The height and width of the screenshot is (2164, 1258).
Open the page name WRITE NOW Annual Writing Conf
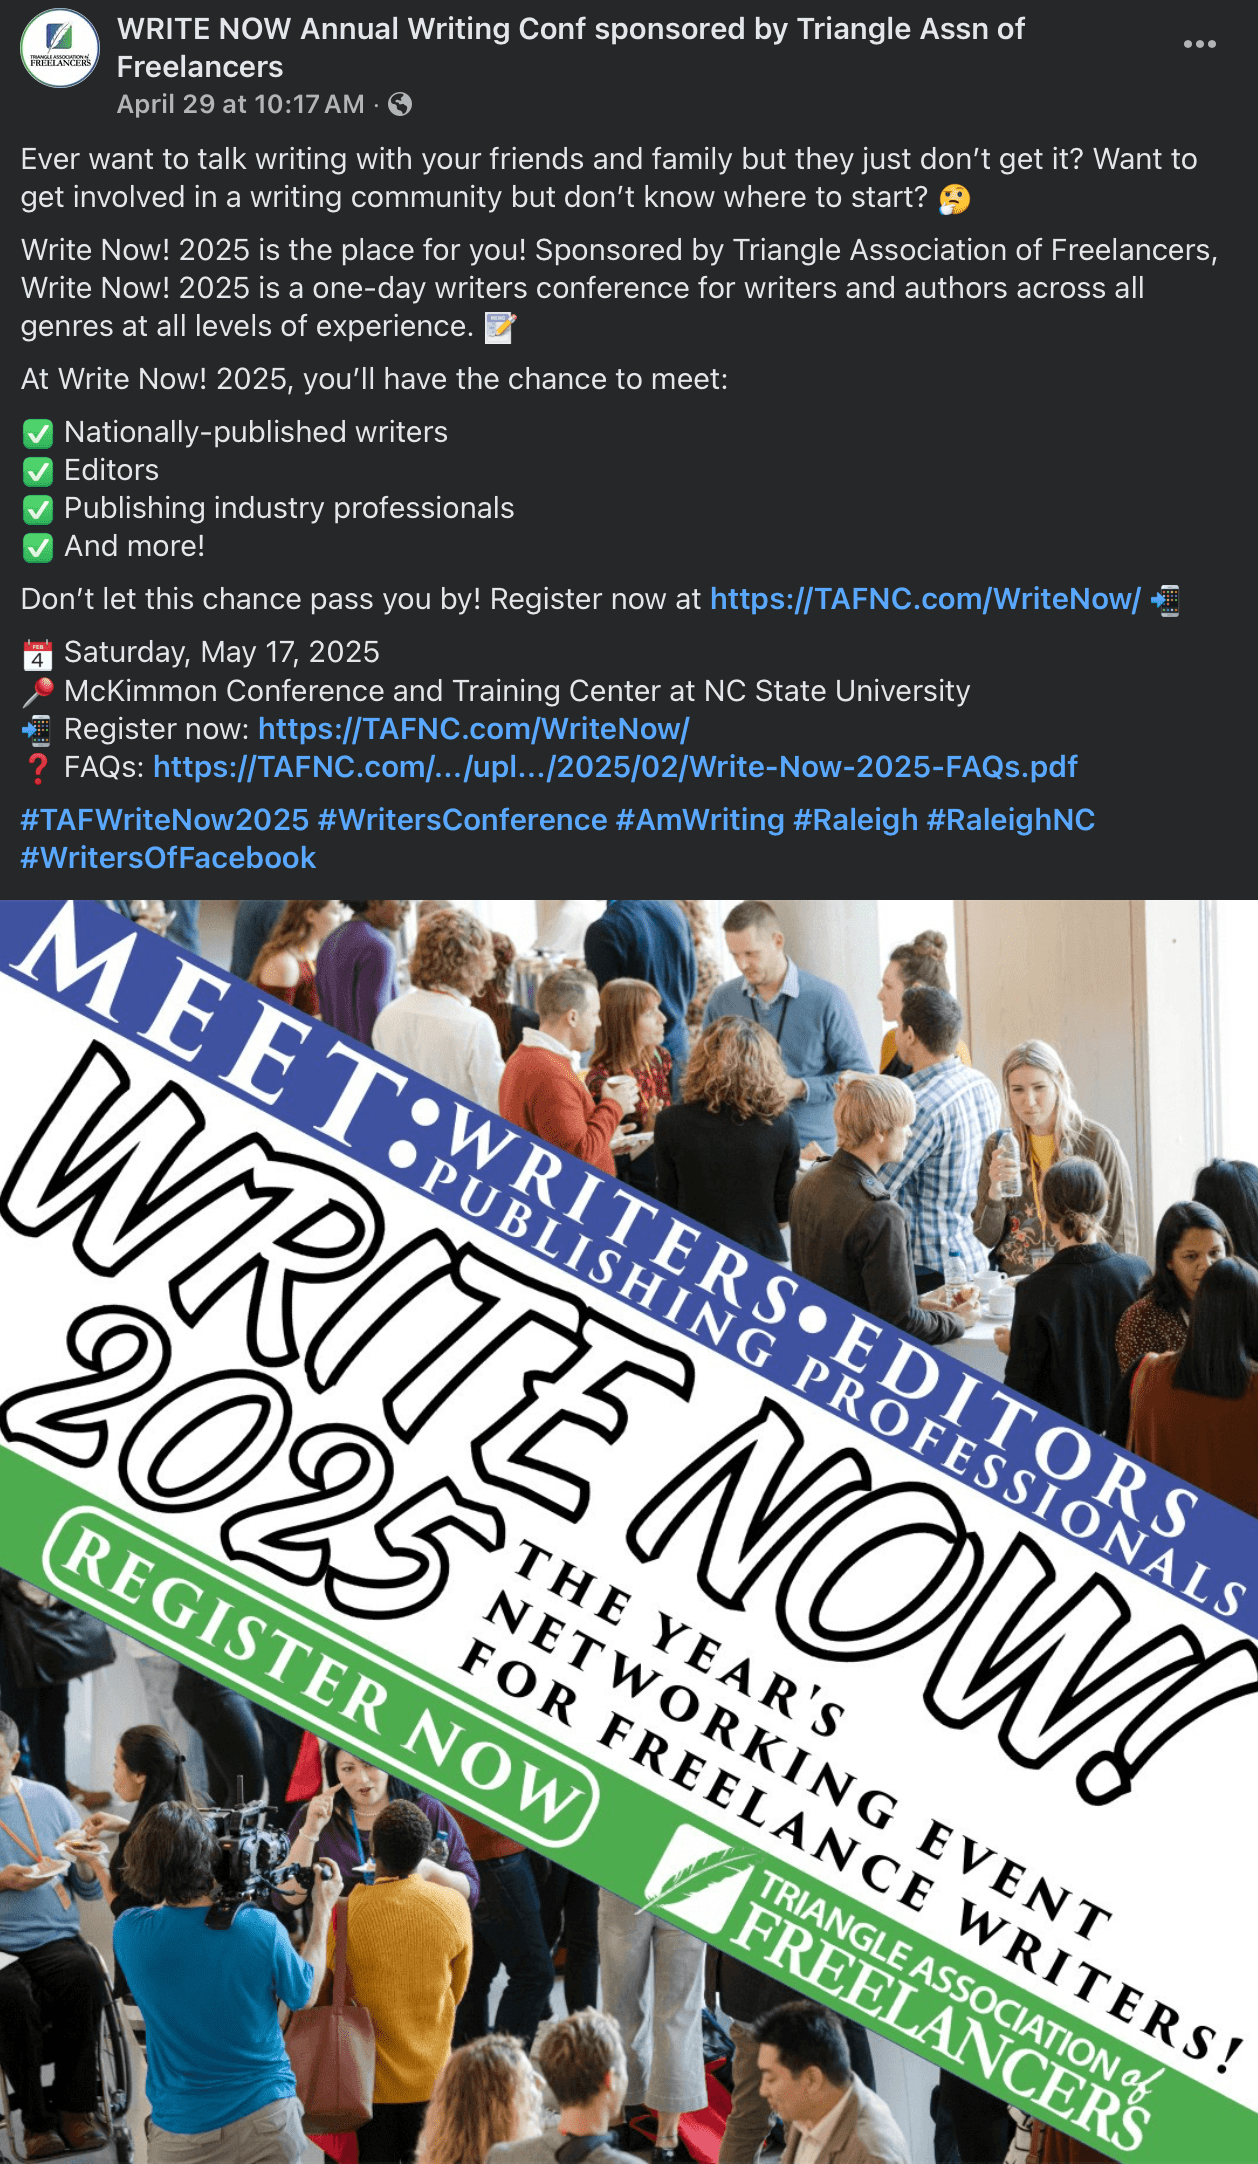coord(570,48)
